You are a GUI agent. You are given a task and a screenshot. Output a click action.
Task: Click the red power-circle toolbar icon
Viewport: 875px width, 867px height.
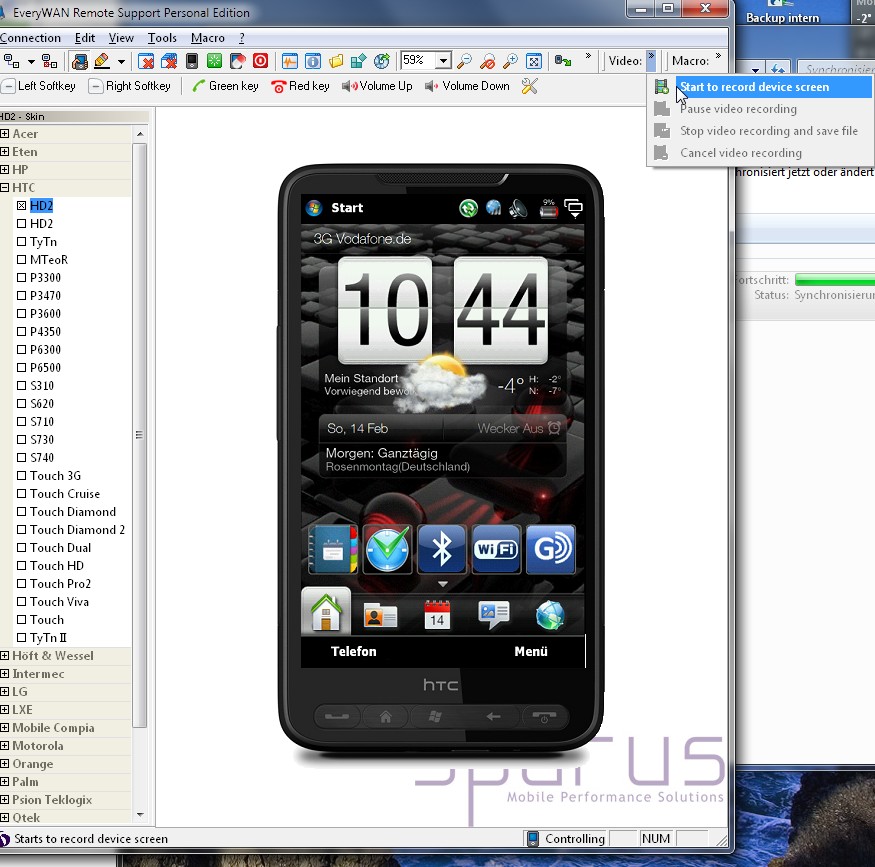point(261,61)
